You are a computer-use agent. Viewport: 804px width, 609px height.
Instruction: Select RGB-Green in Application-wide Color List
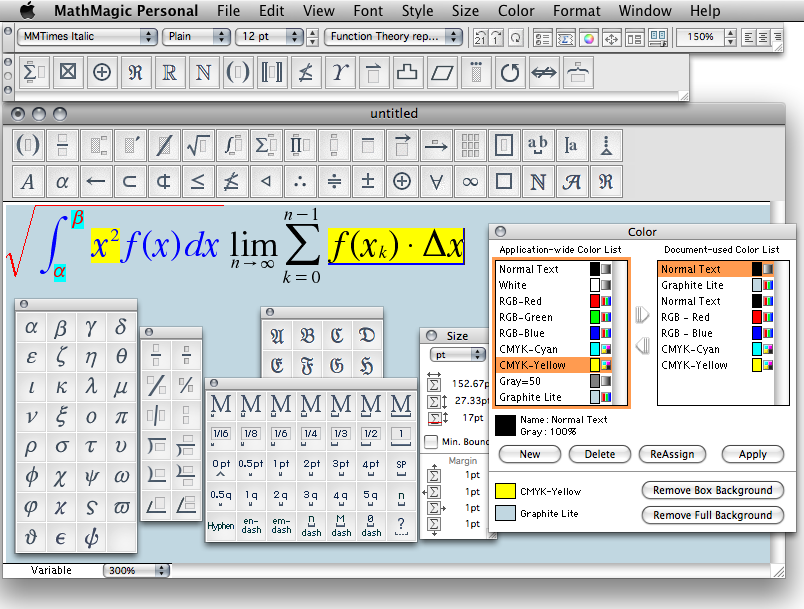(x=555, y=317)
